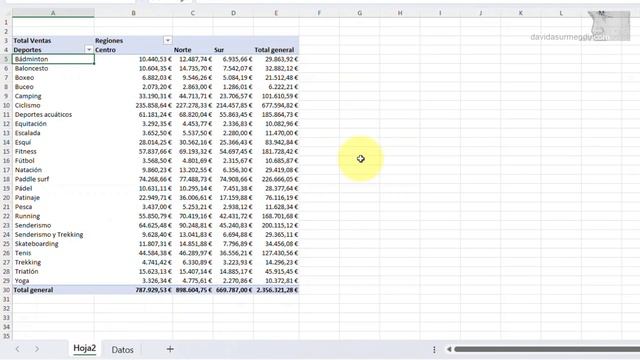Select column A header
640x360 pixels.
pos(53,13)
